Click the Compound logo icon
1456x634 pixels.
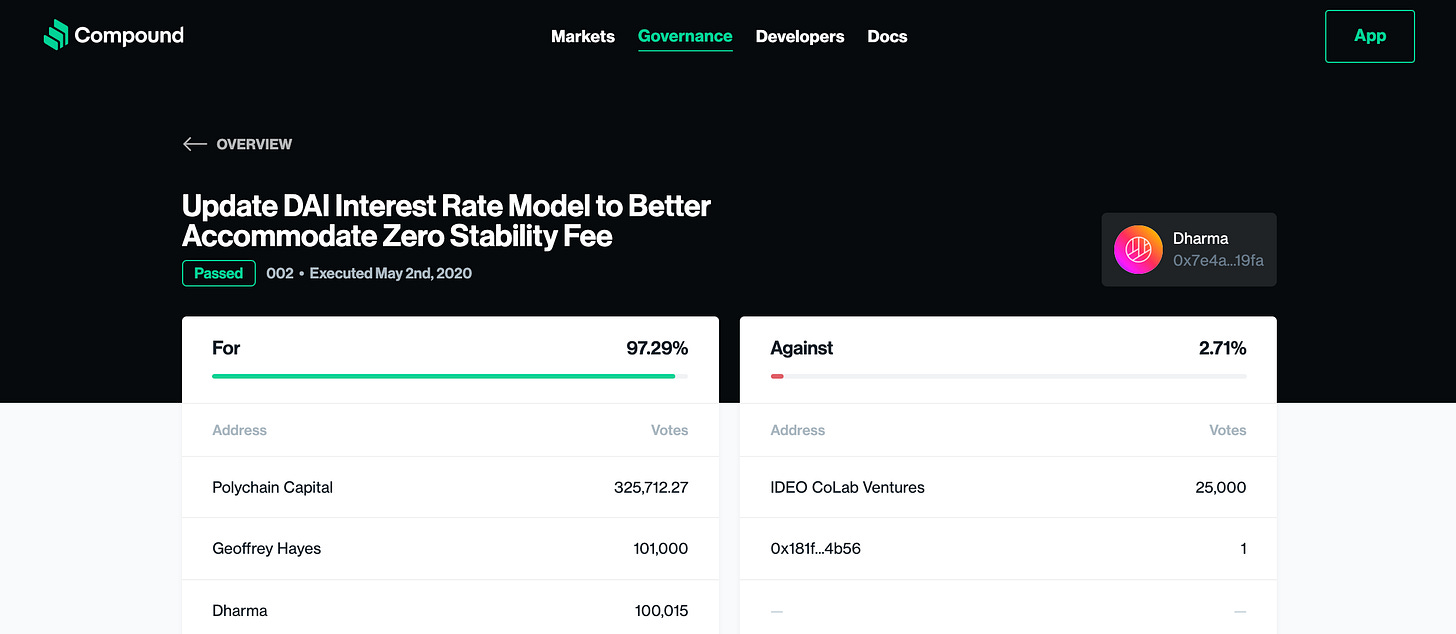[56, 35]
